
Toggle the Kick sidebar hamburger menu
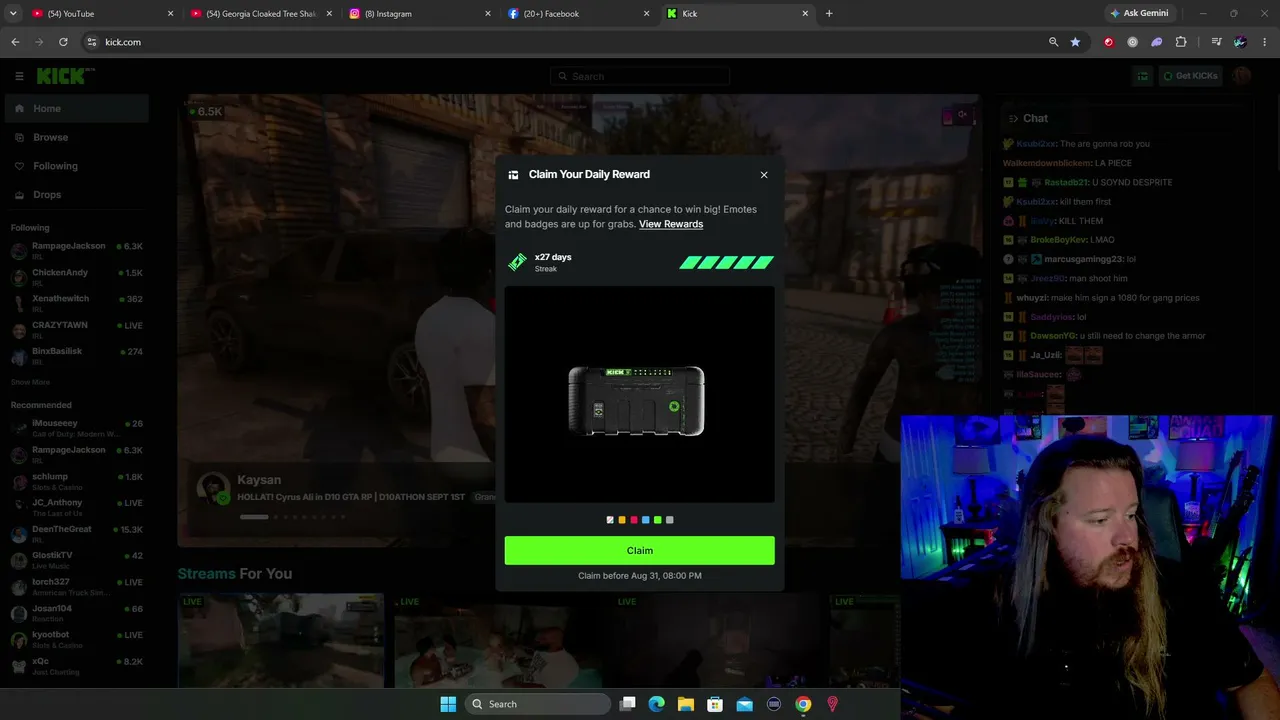19,76
